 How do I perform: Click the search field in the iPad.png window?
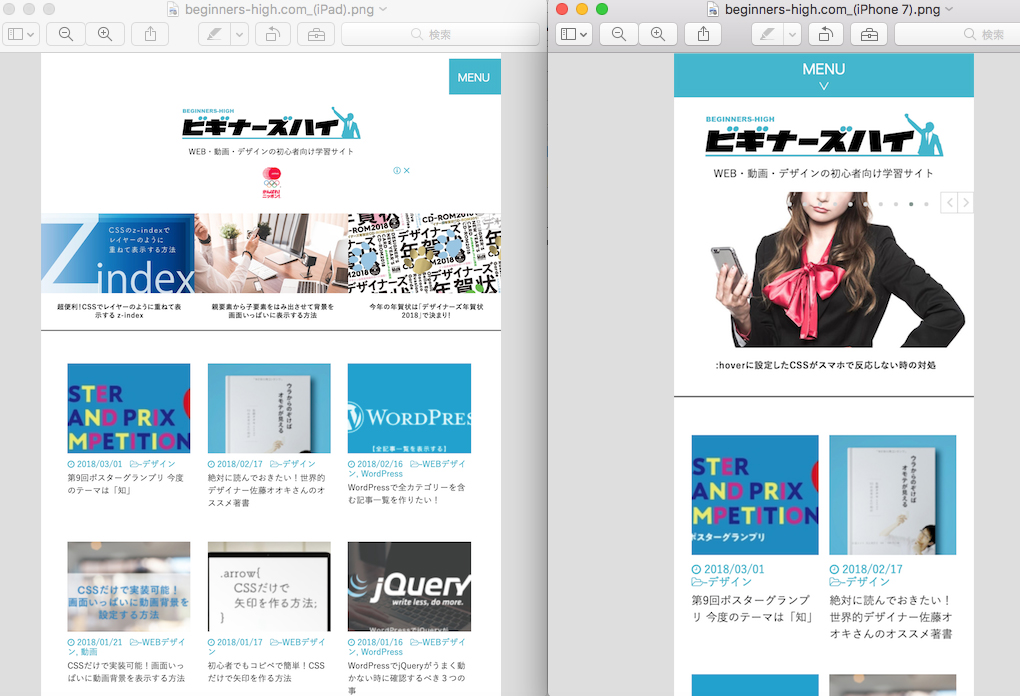coord(440,34)
